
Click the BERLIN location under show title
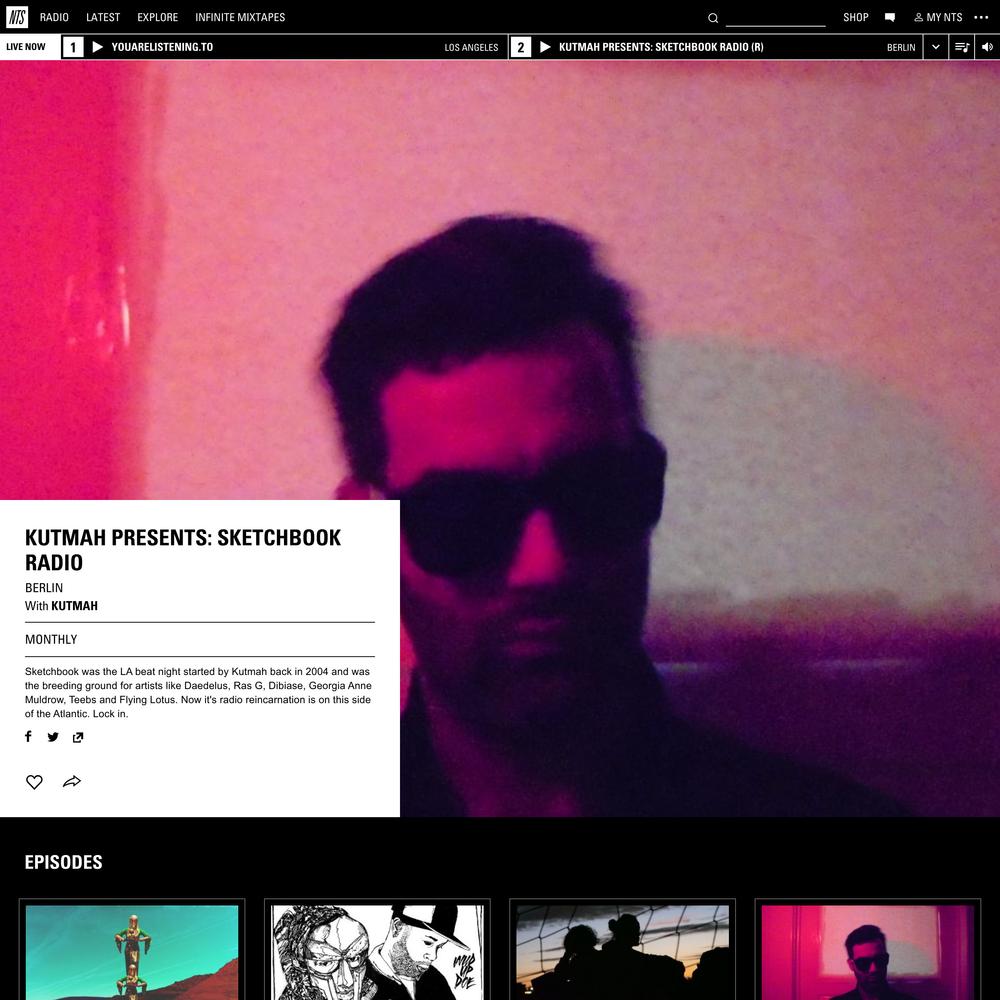click(44, 588)
